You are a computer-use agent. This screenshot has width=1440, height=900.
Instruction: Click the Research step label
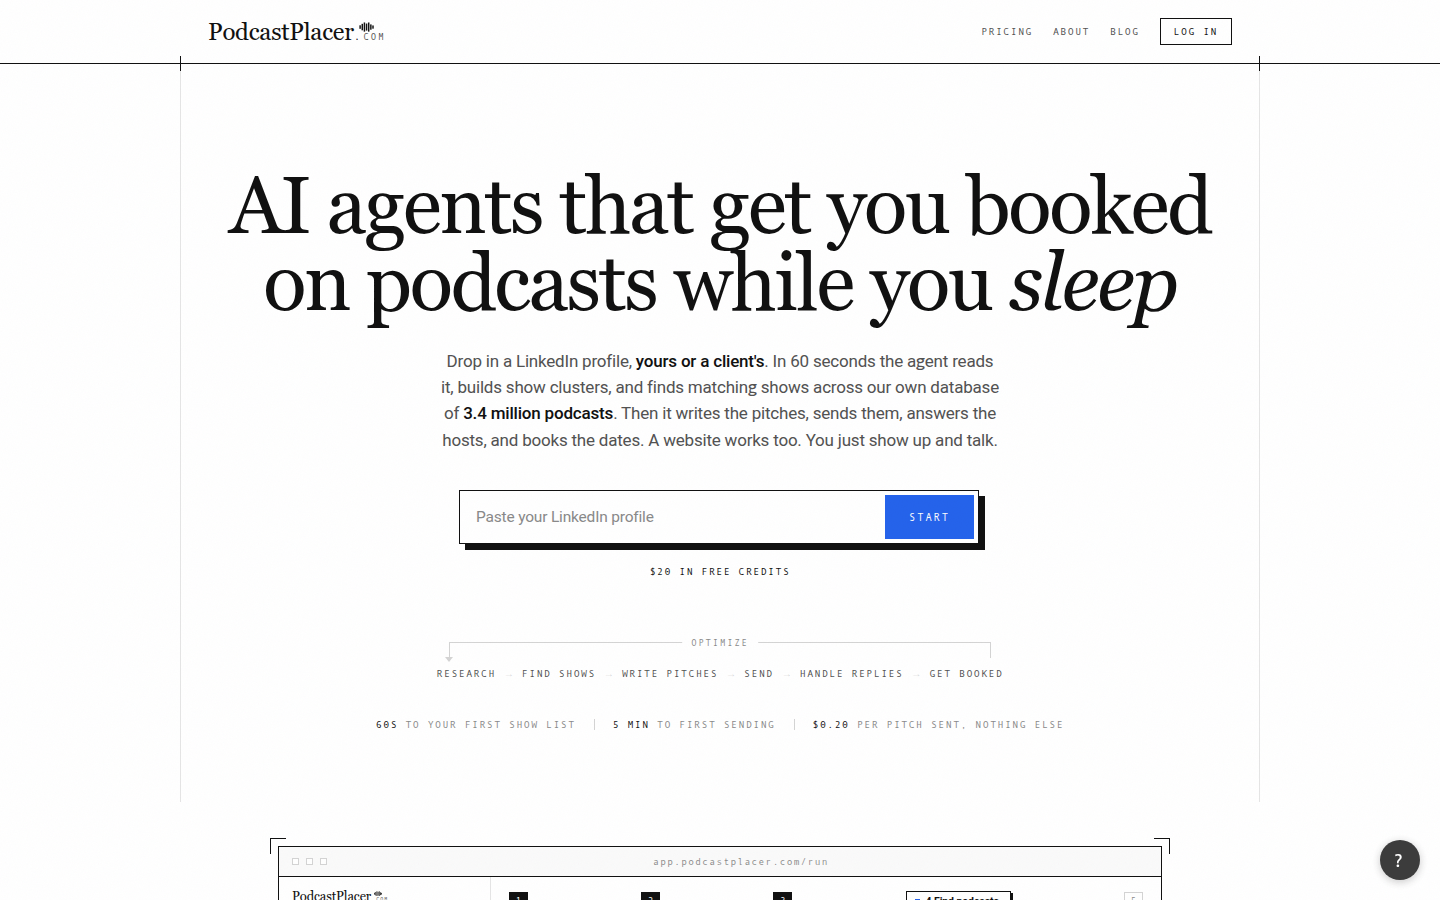(466, 674)
